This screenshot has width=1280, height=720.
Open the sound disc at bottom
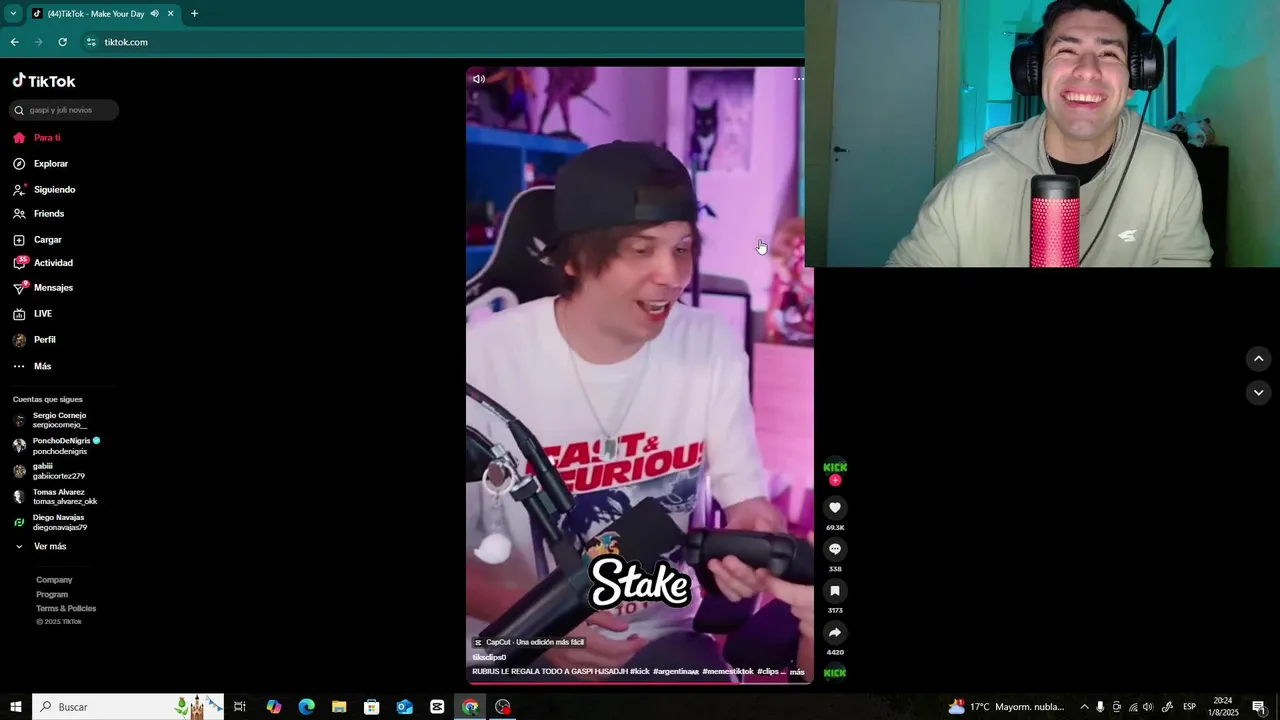(835, 673)
